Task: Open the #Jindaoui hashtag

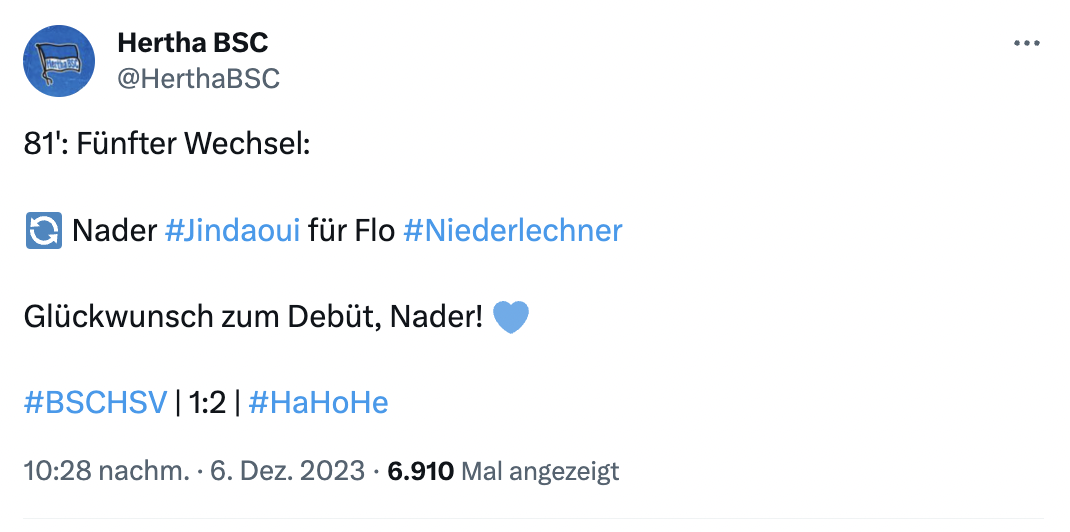Action: pyautogui.click(x=232, y=231)
